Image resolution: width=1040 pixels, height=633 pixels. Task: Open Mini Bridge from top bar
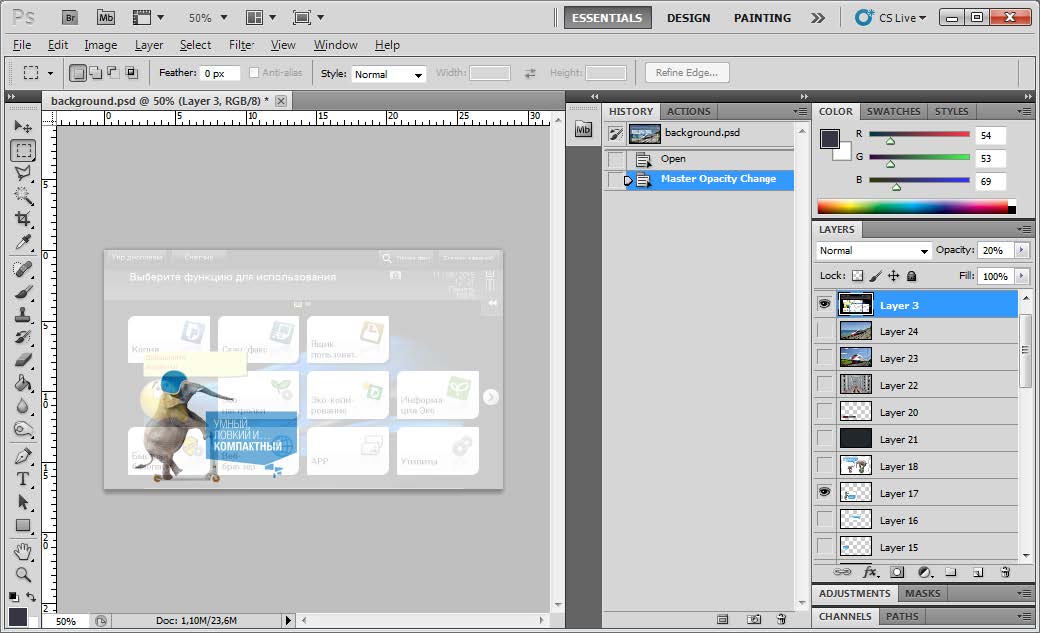105,18
